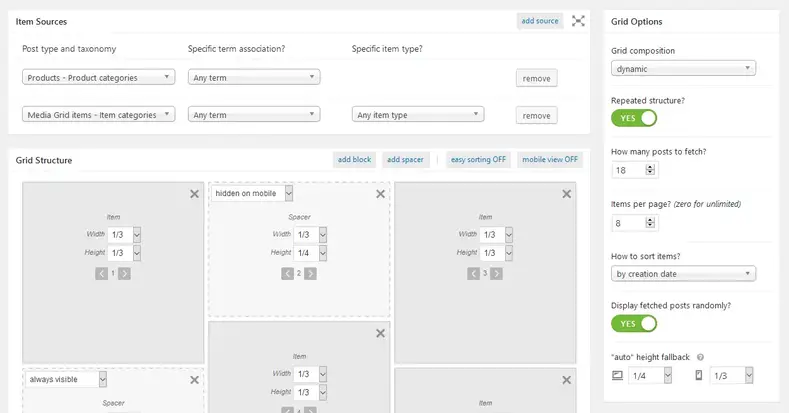This screenshot has width=789, height=413.
Task: Click the fullscreen expand icon in Item Sources
Action: tap(578, 21)
